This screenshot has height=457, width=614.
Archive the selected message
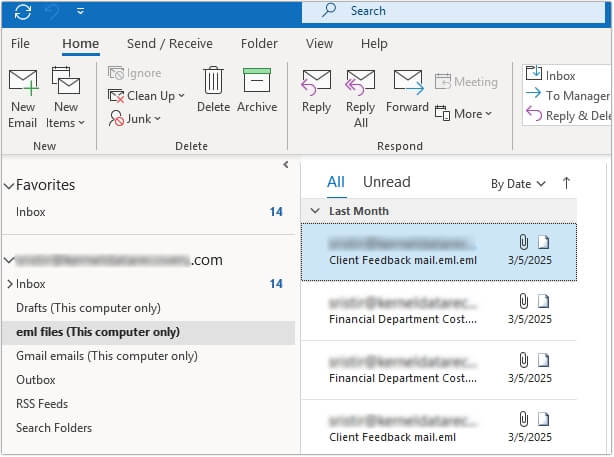coord(257,81)
